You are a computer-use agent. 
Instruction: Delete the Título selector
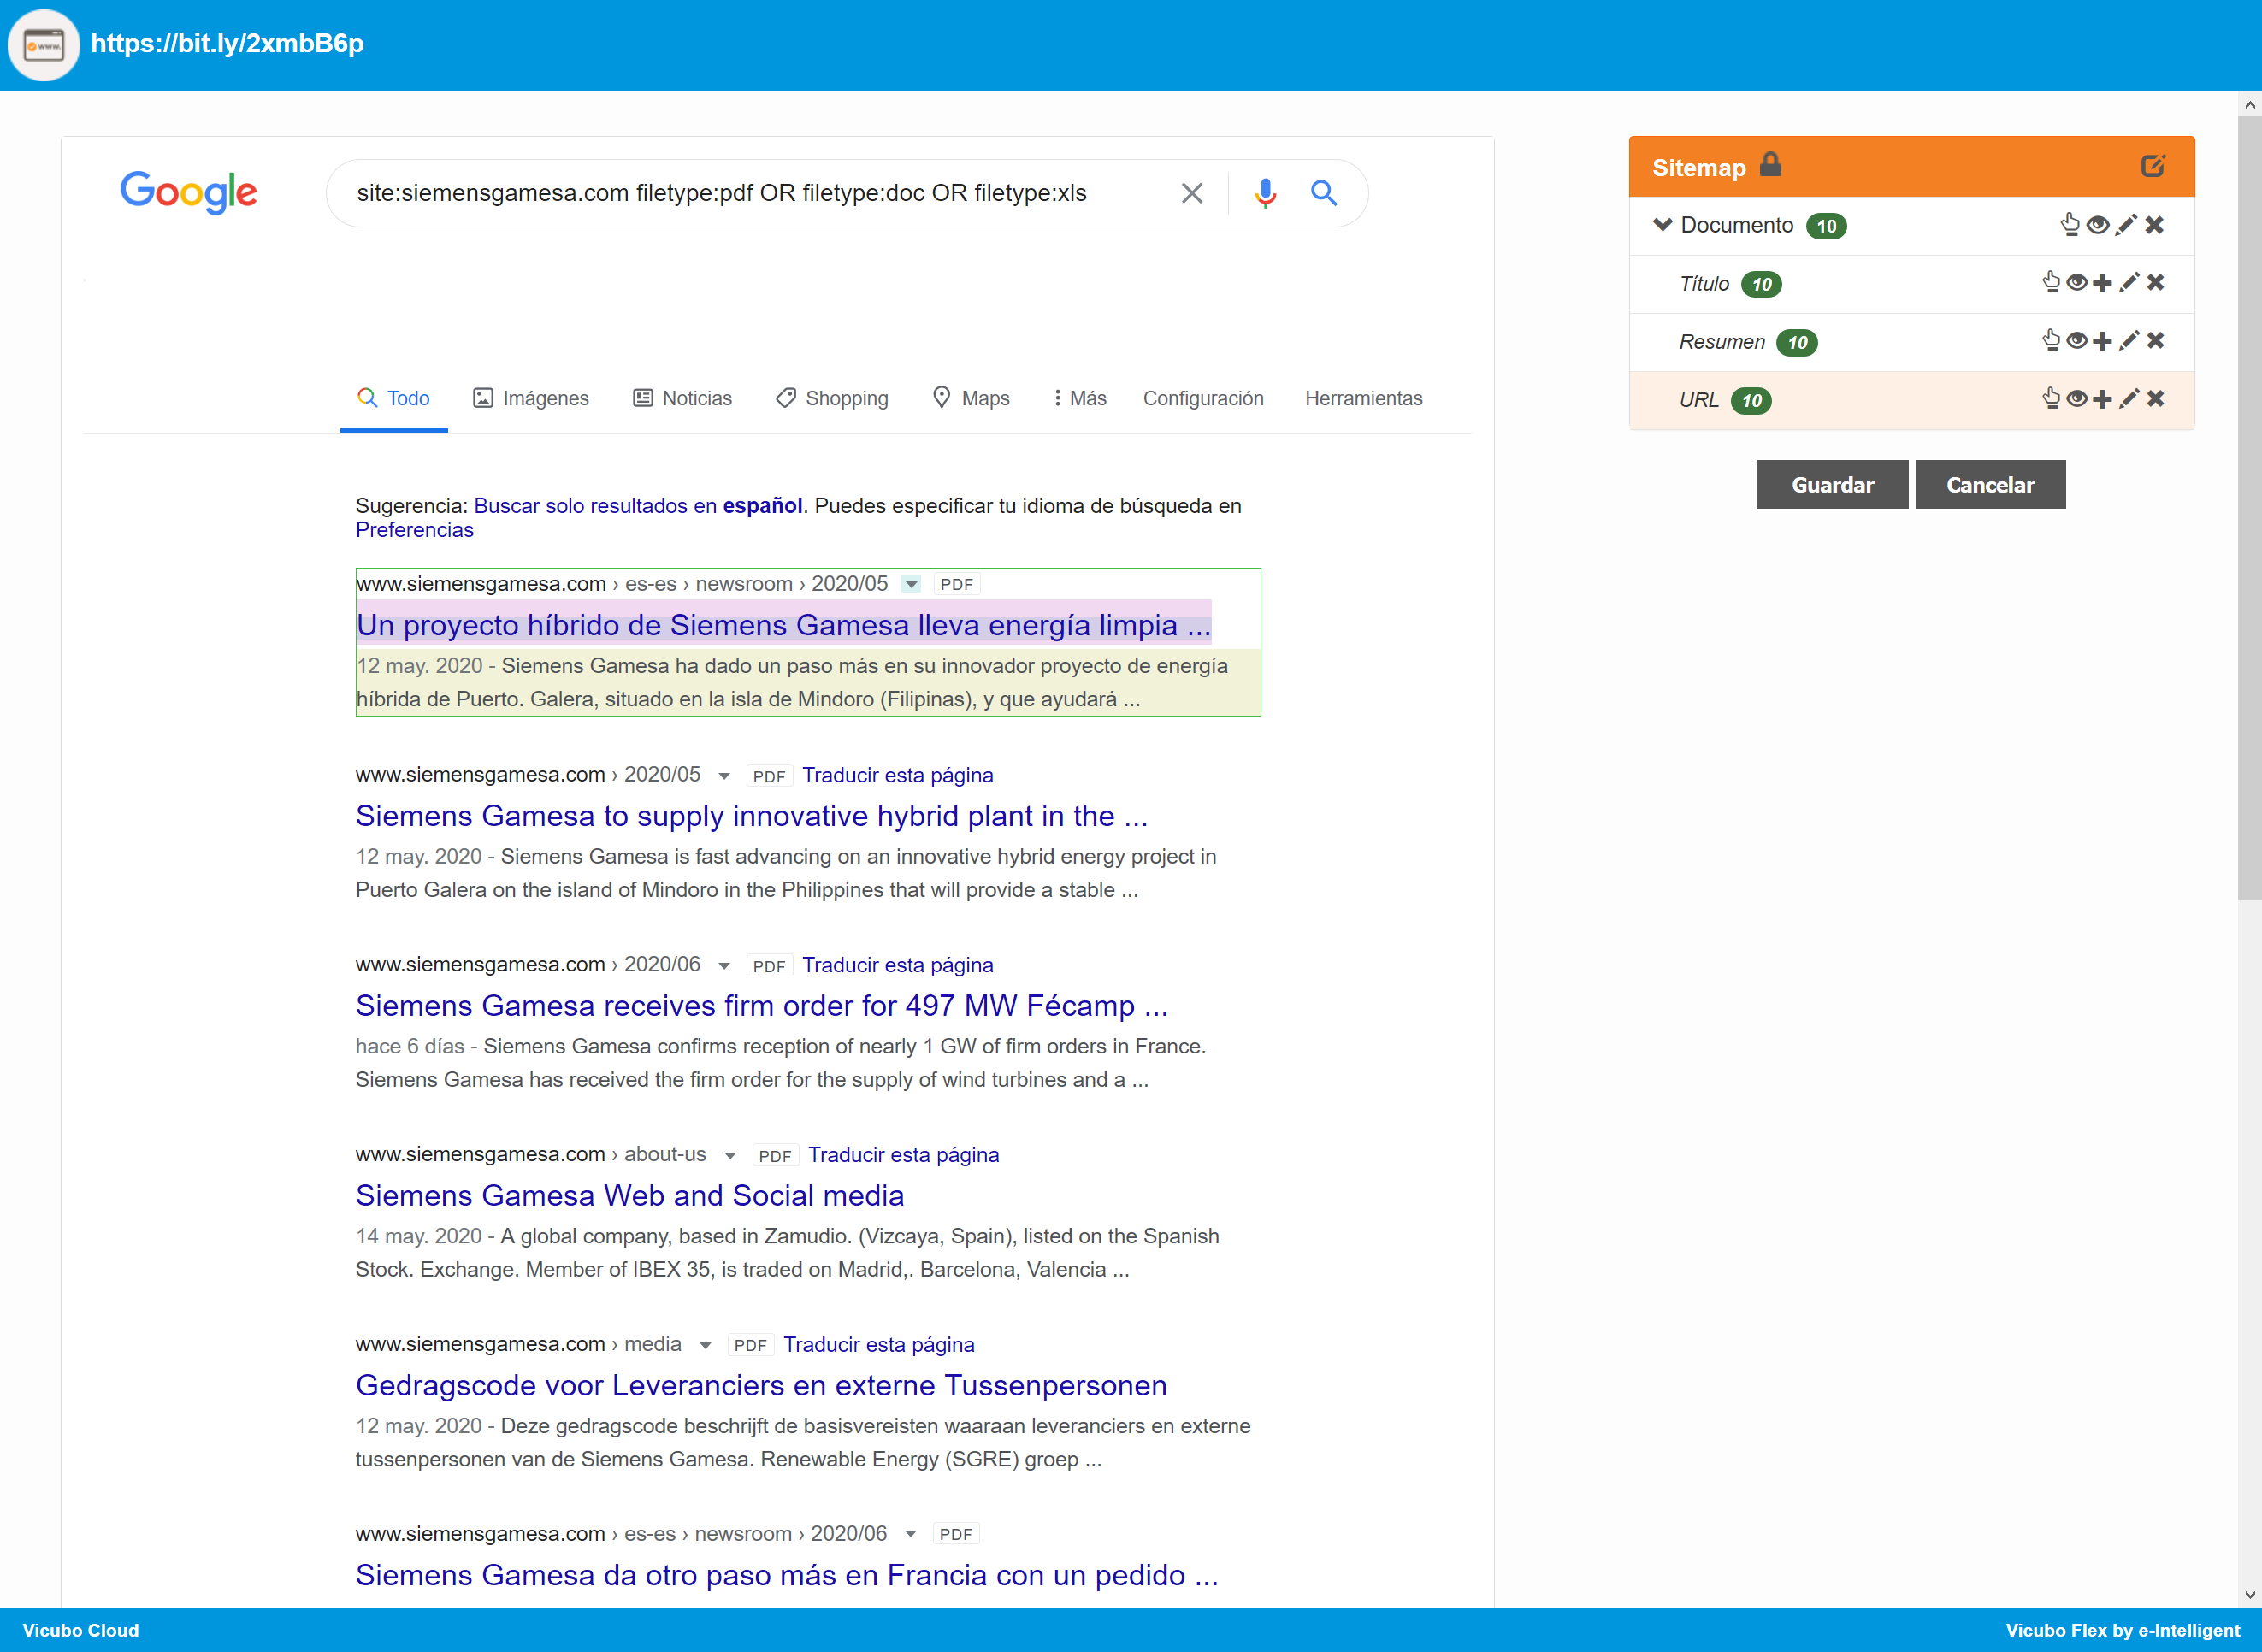pyautogui.click(x=2156, y=283)
